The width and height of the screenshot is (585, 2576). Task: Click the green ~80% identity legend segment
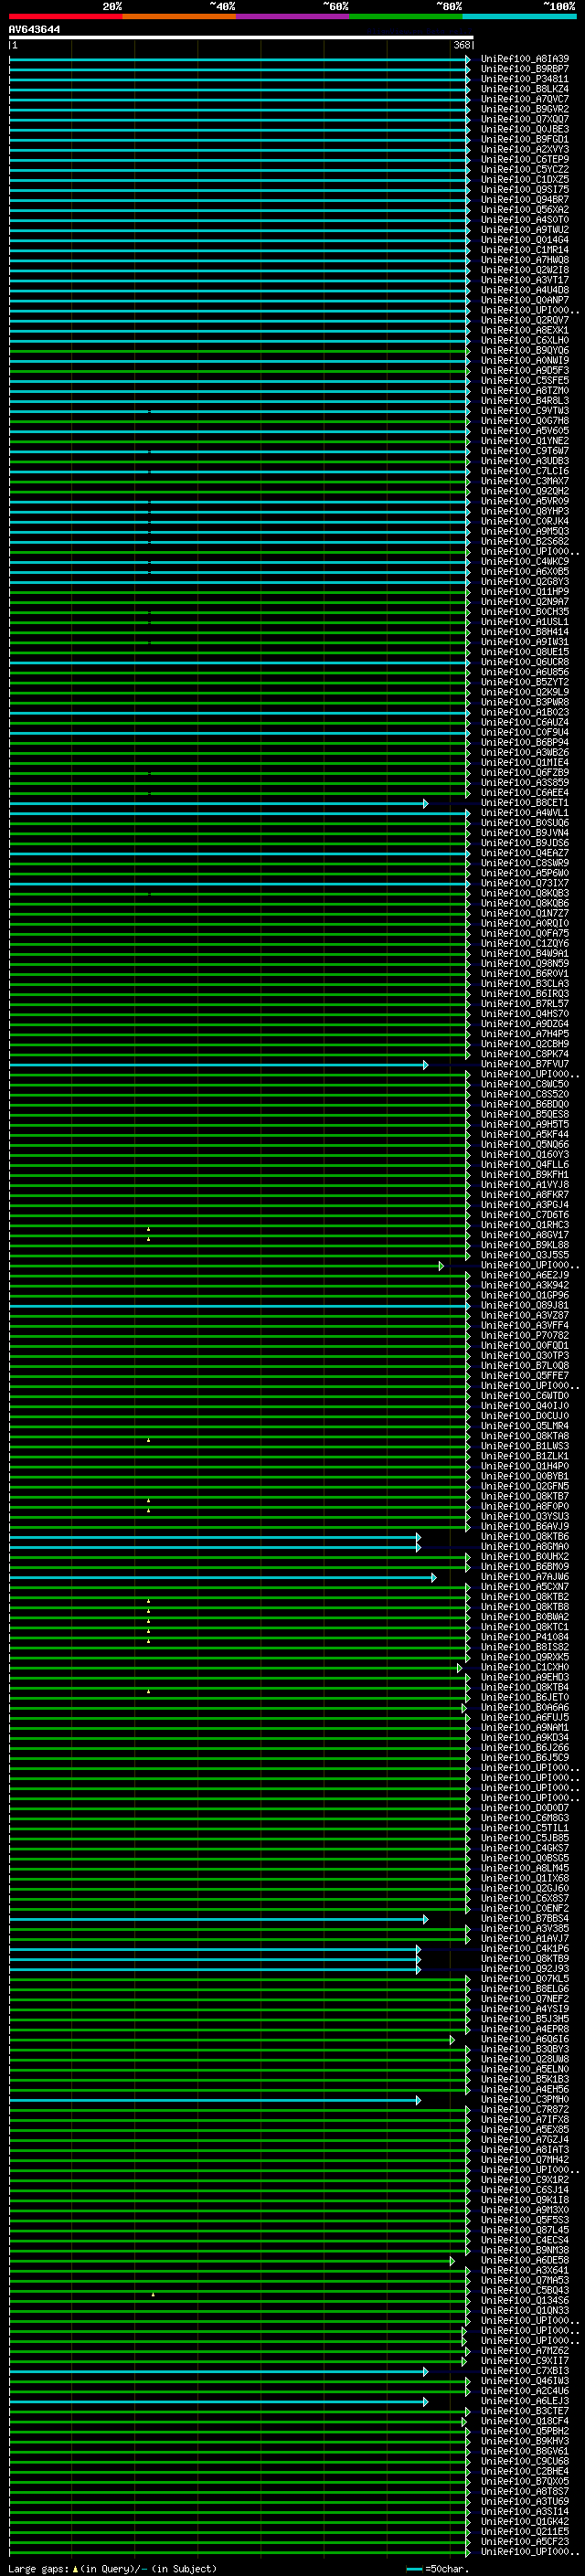tap(406, 16)
